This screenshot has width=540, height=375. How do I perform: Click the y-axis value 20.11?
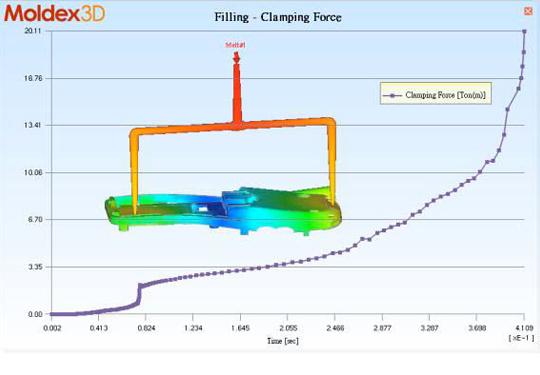tap(33, 31)
